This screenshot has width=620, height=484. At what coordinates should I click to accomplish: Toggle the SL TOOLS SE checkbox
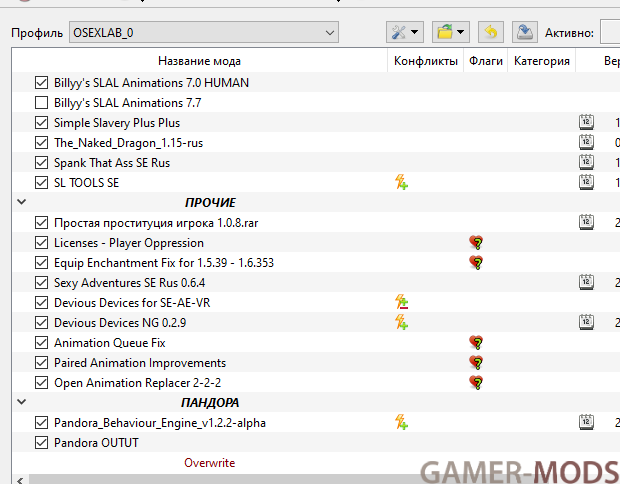41,183
